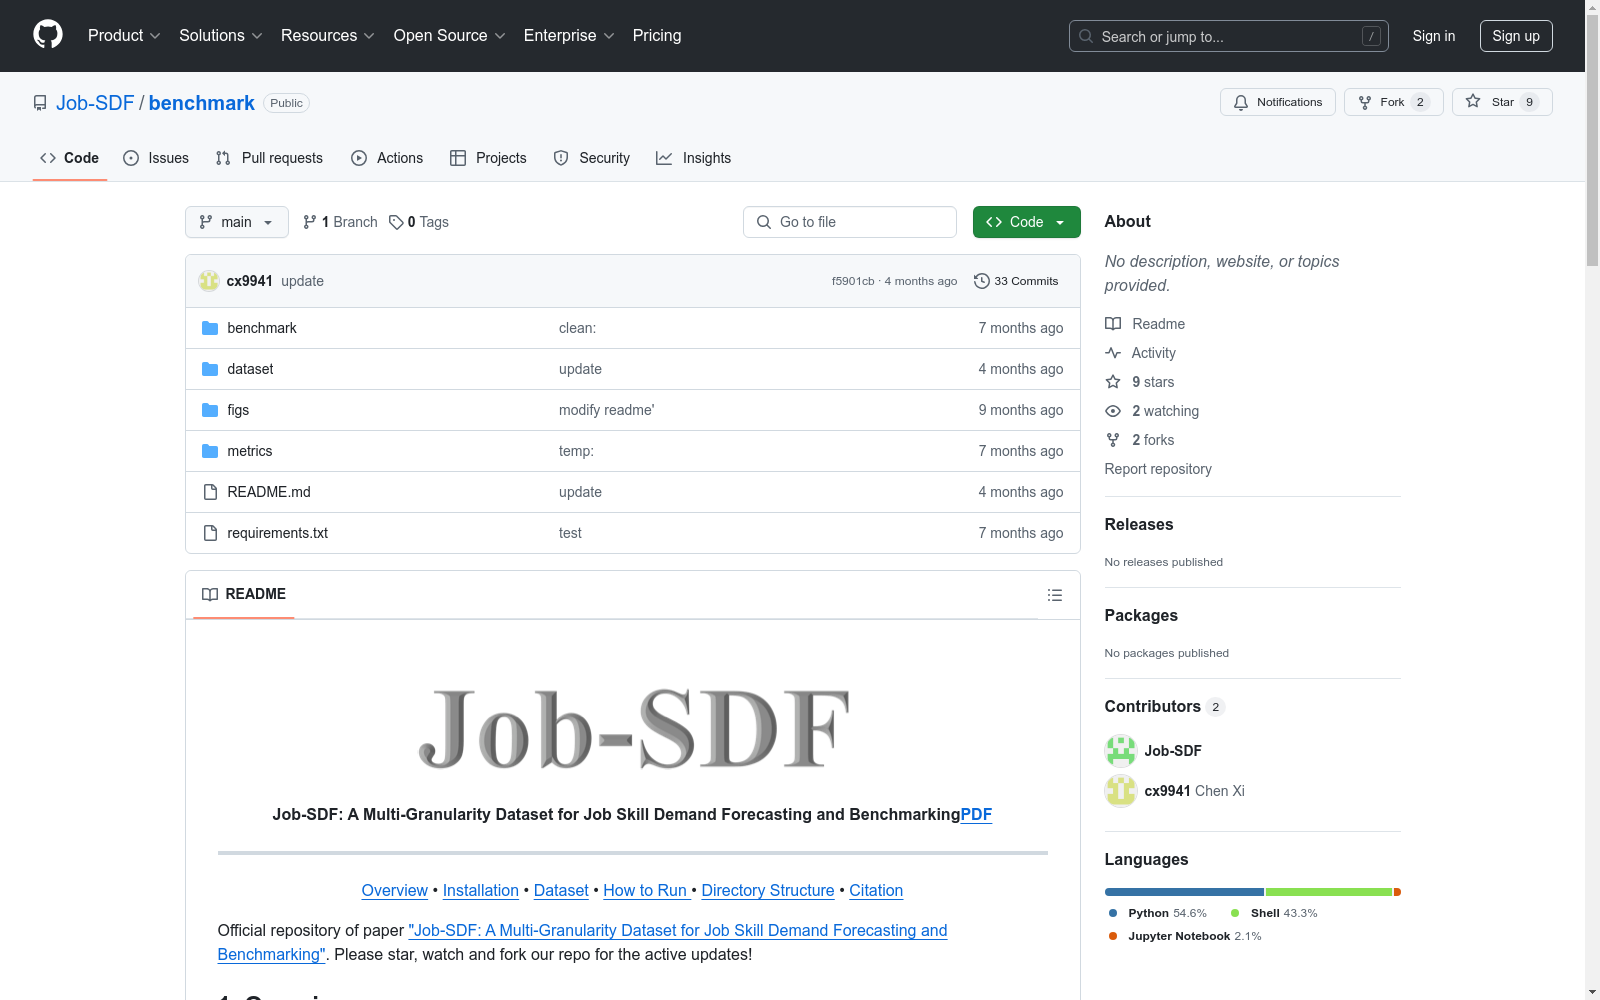
Task: Open the dataset folder
Action: (x=250, y=369)
